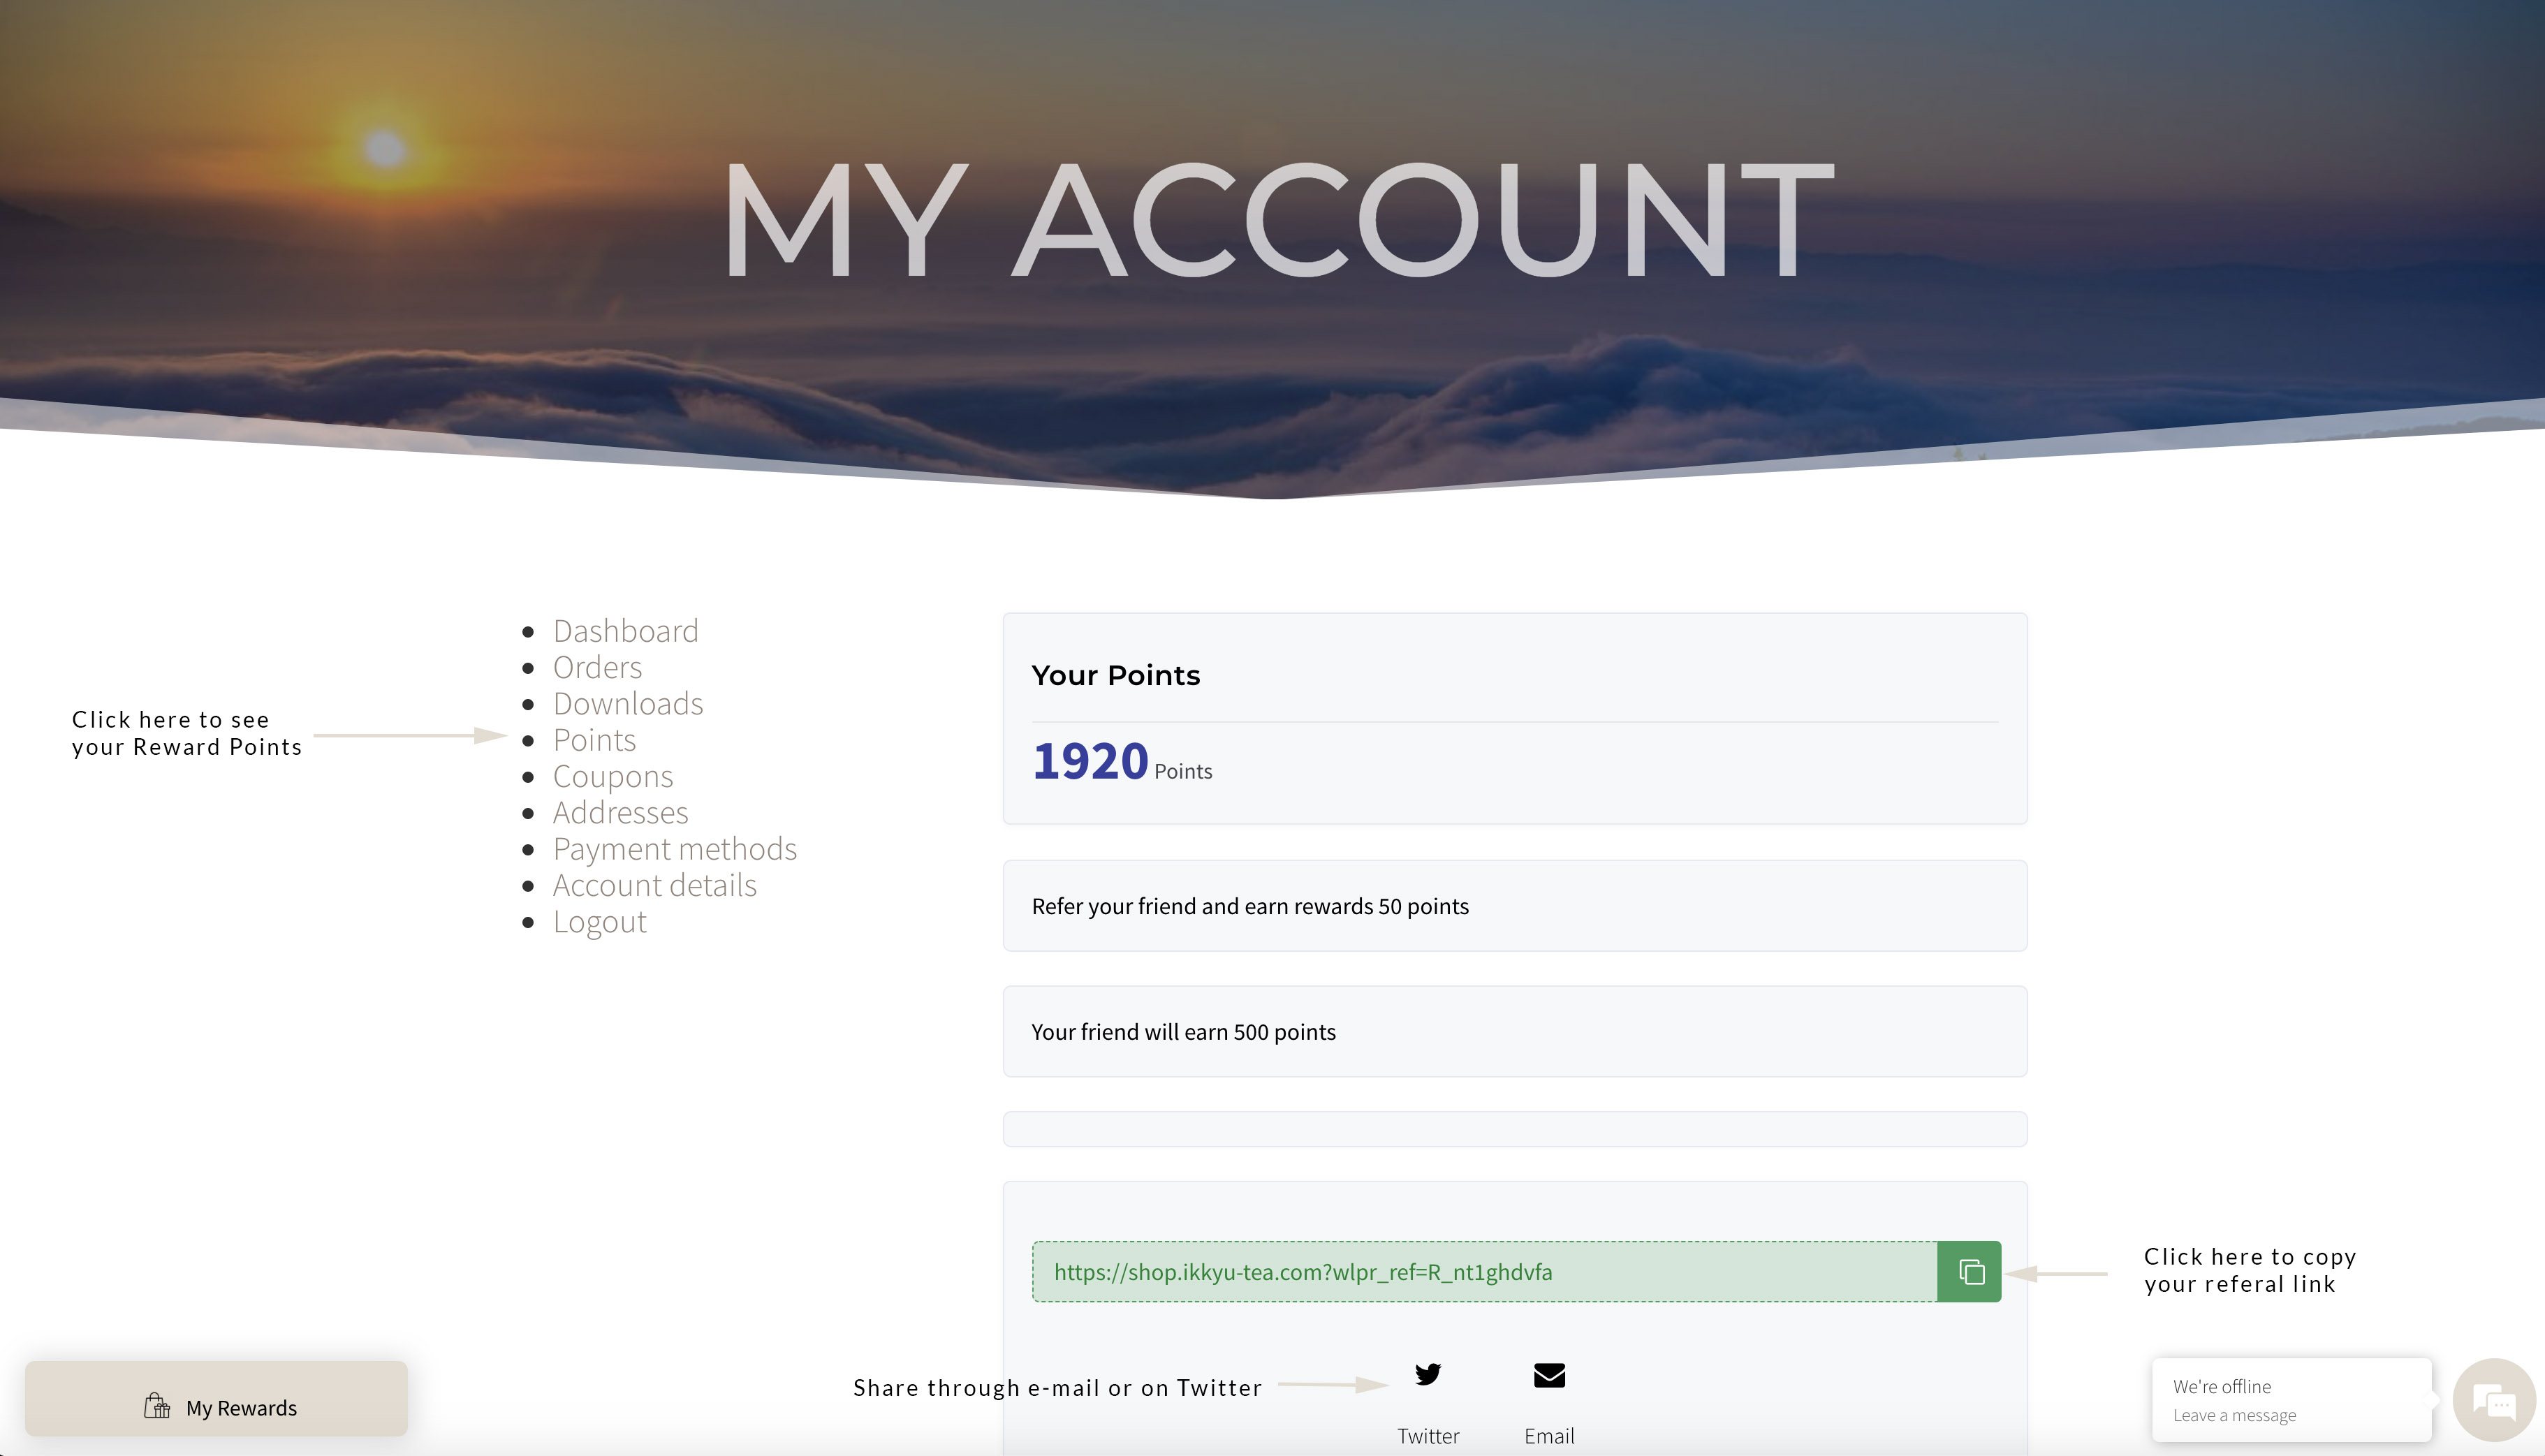The height and width of the screenshot is (1456, 2545).
Task: Open the chat bubble widget icon
Action: pos(2494,1401)
